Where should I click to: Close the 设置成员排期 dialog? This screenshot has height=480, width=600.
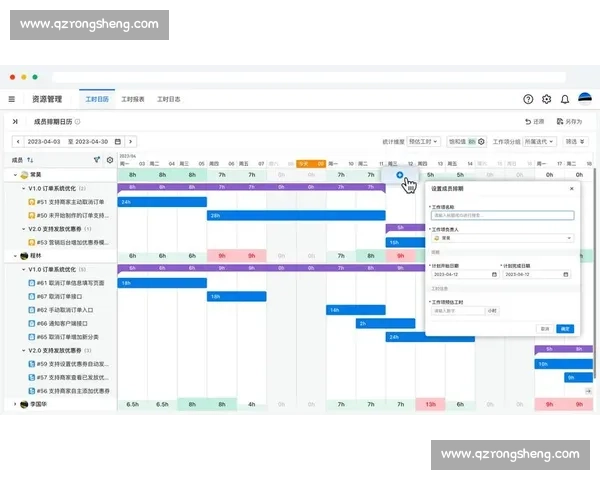pos(572,189)
